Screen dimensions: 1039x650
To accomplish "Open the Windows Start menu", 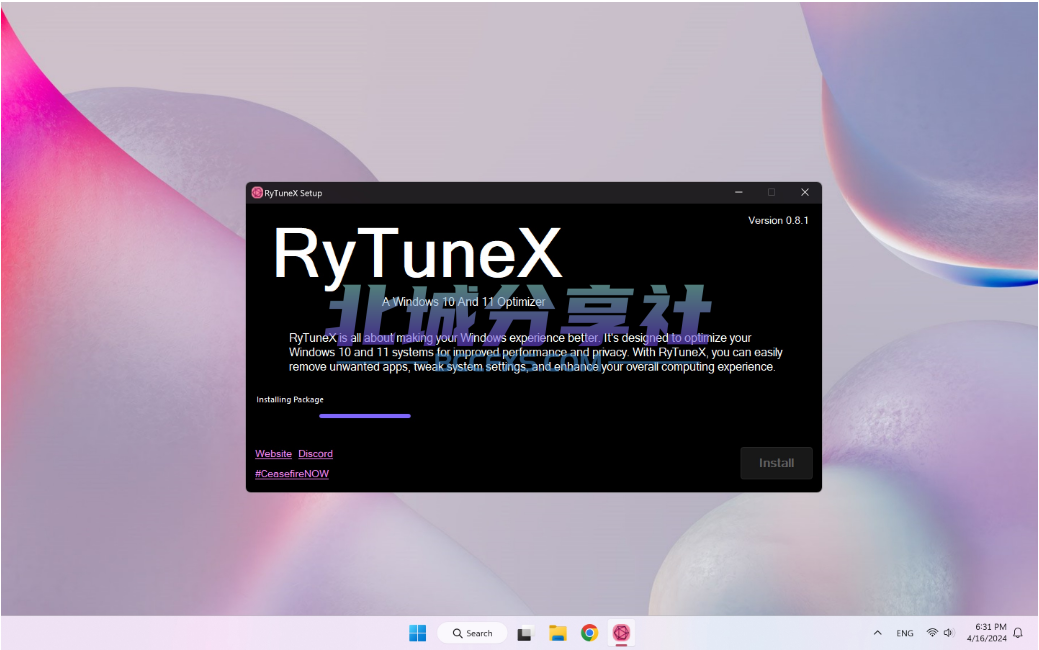I will click(x=417, y=633).
